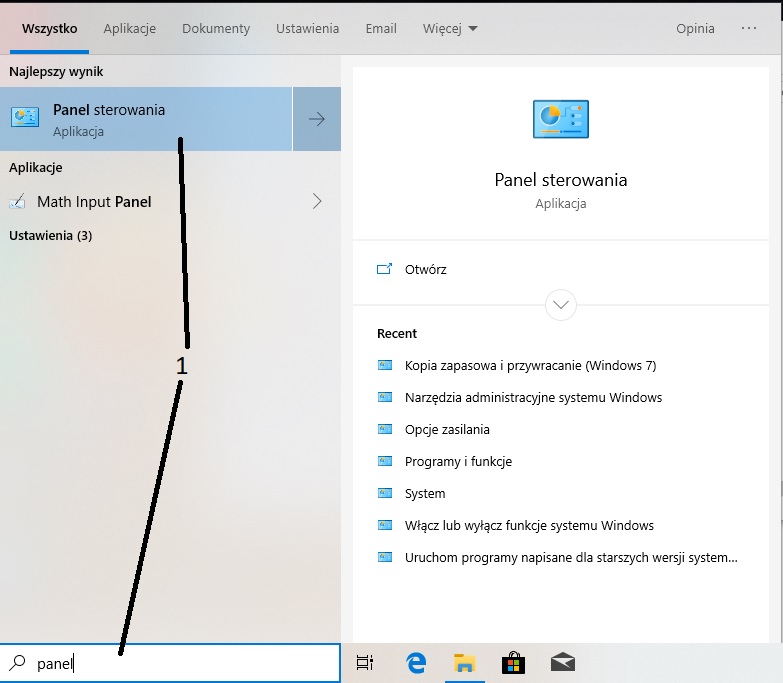
Task: Click icon beside Kopia zapasowa i przywracanie
Action: click(x=385, y=365)
